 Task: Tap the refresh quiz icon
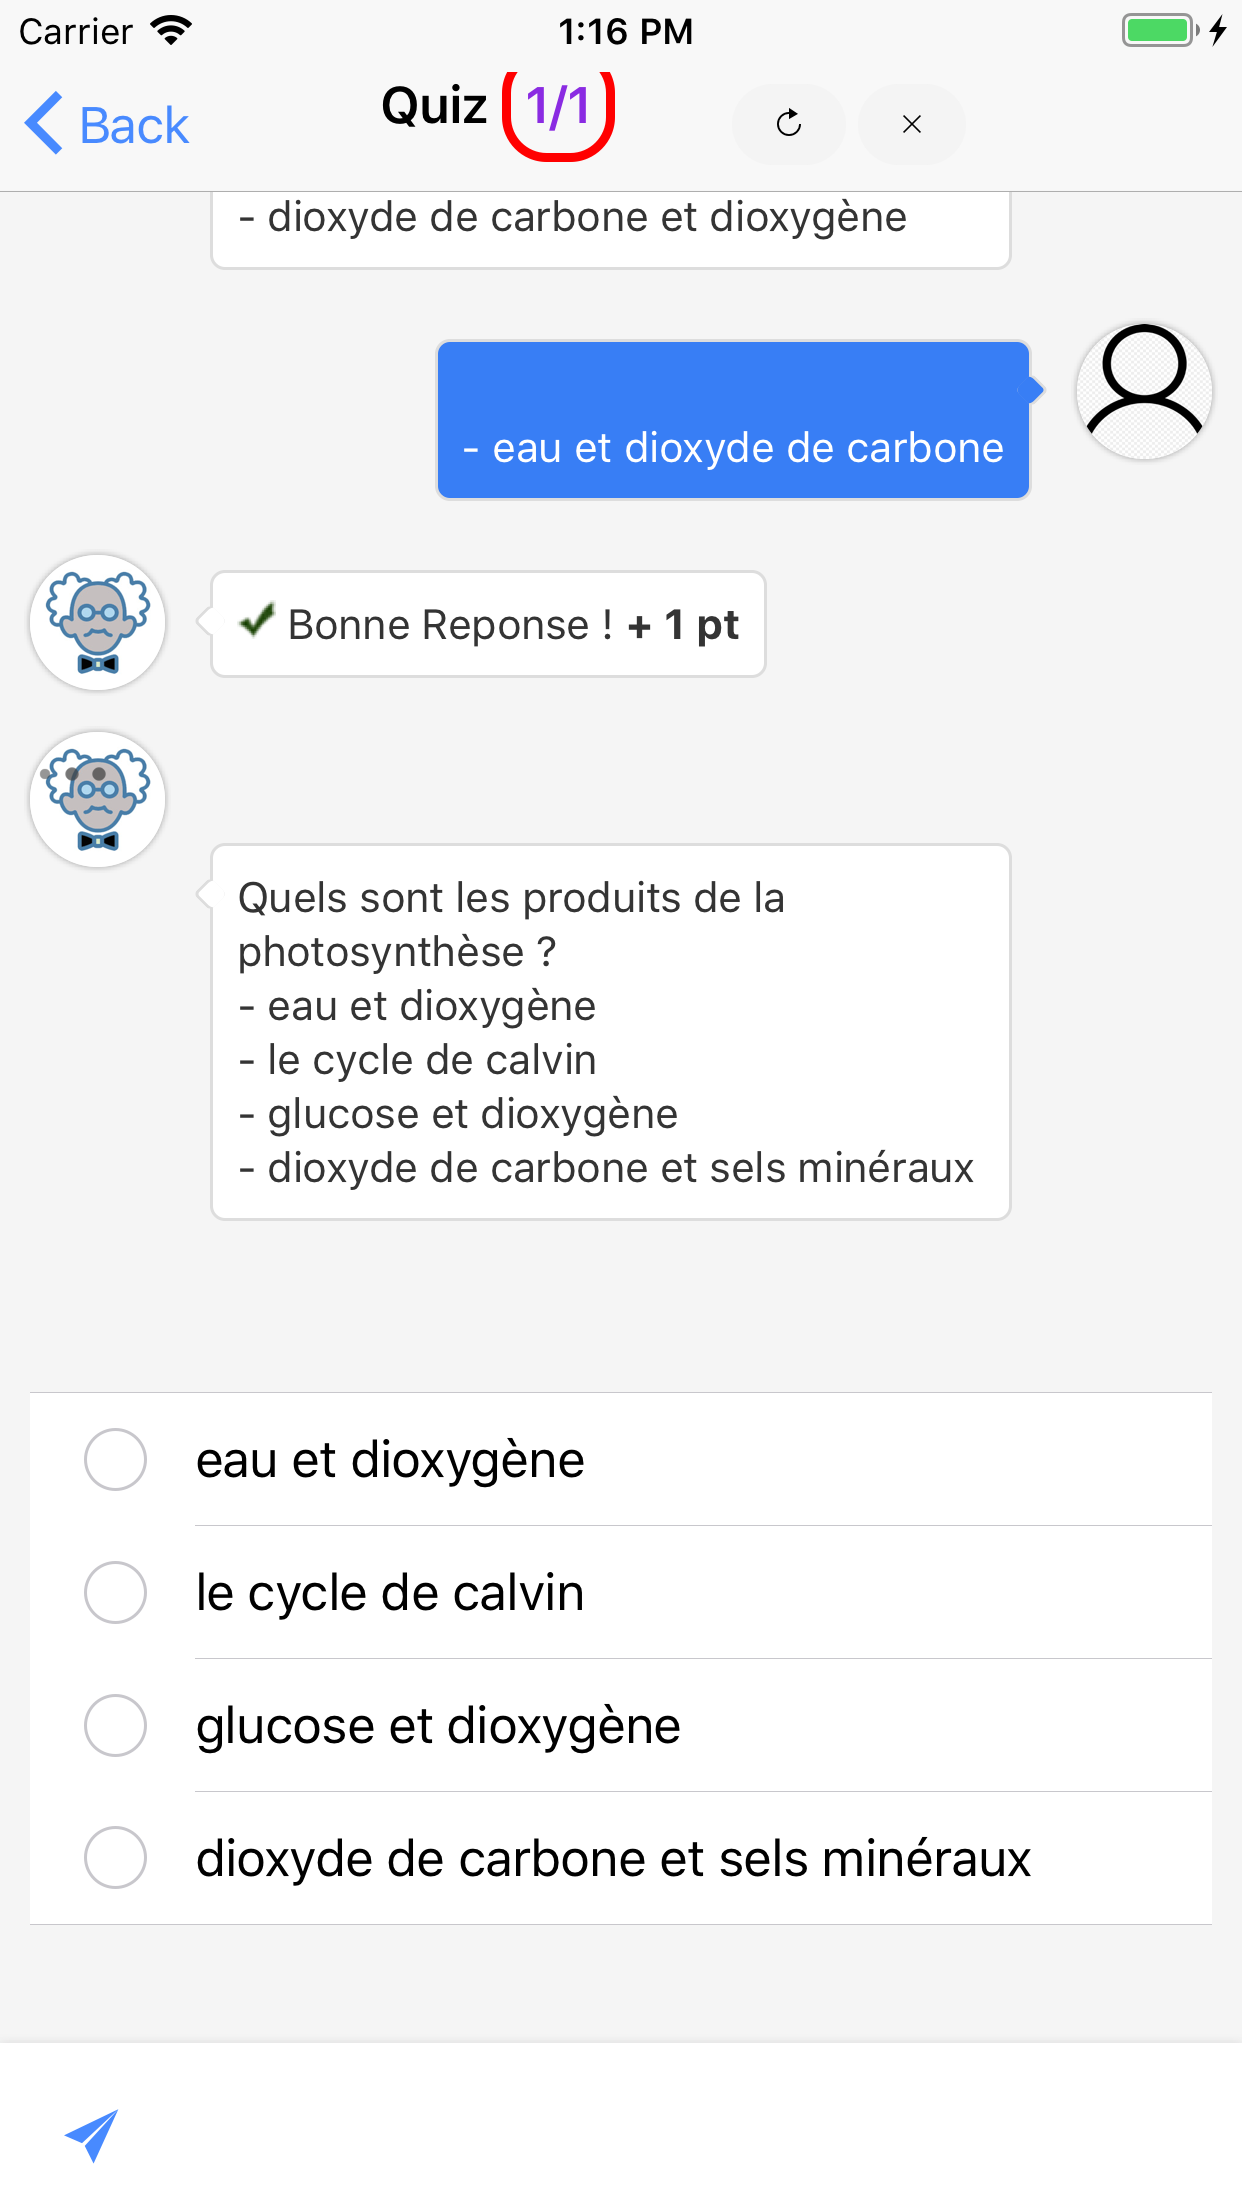click(789, 124)
